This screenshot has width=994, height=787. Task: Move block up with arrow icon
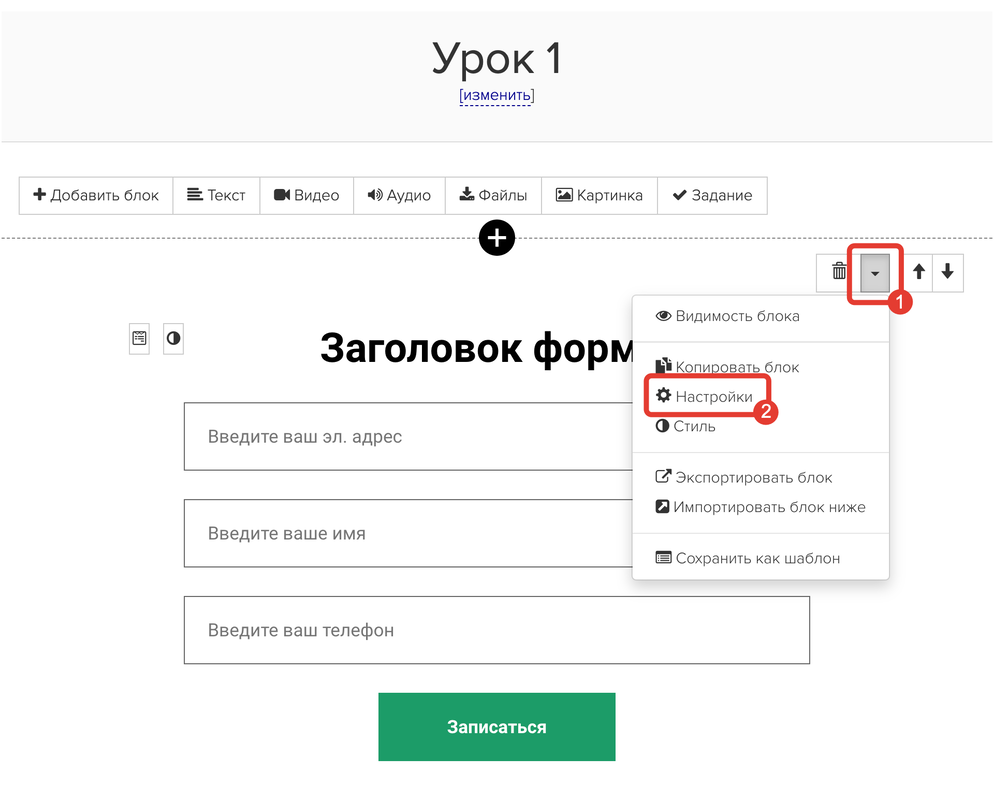pos(919,273)
